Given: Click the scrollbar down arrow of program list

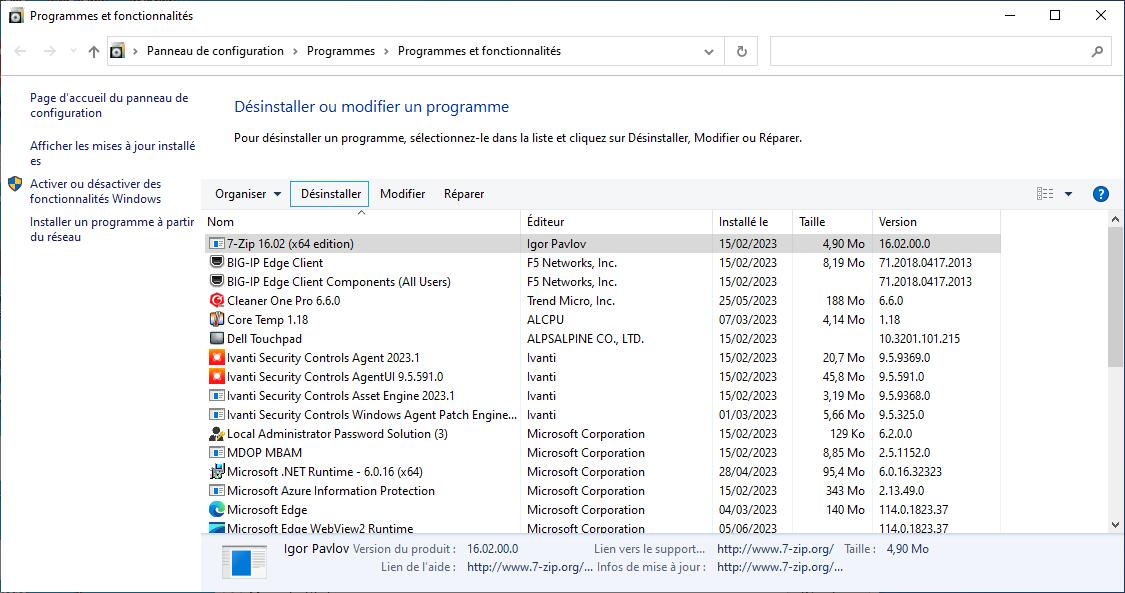Looking at the screenshot, I should 1116,525.
